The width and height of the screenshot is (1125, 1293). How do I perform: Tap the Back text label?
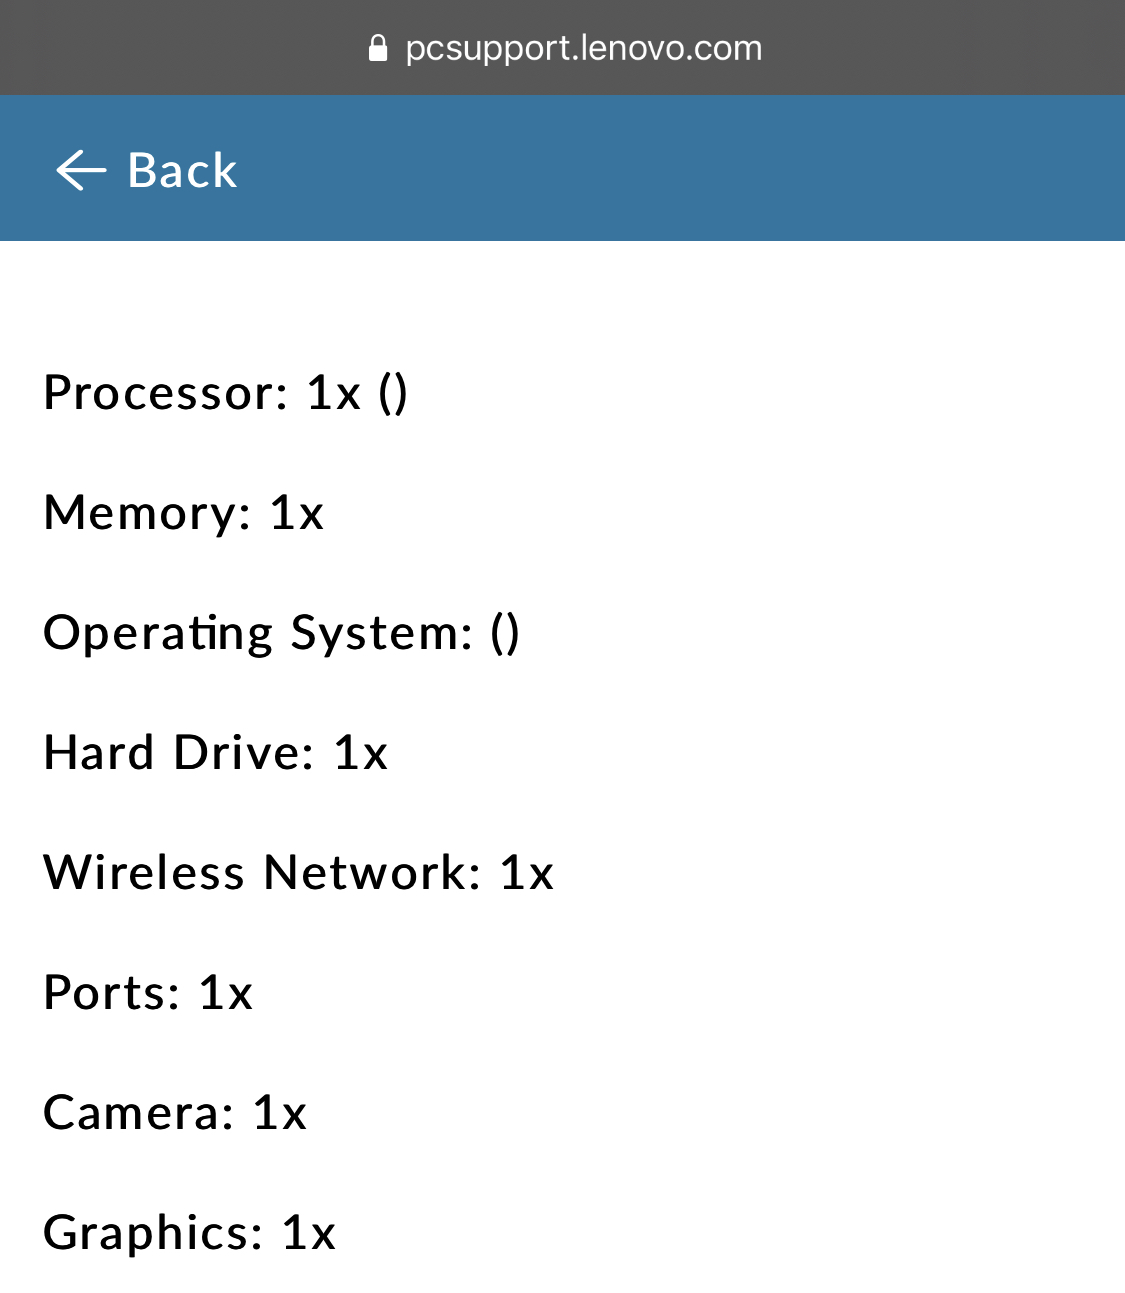pos(182,170)
